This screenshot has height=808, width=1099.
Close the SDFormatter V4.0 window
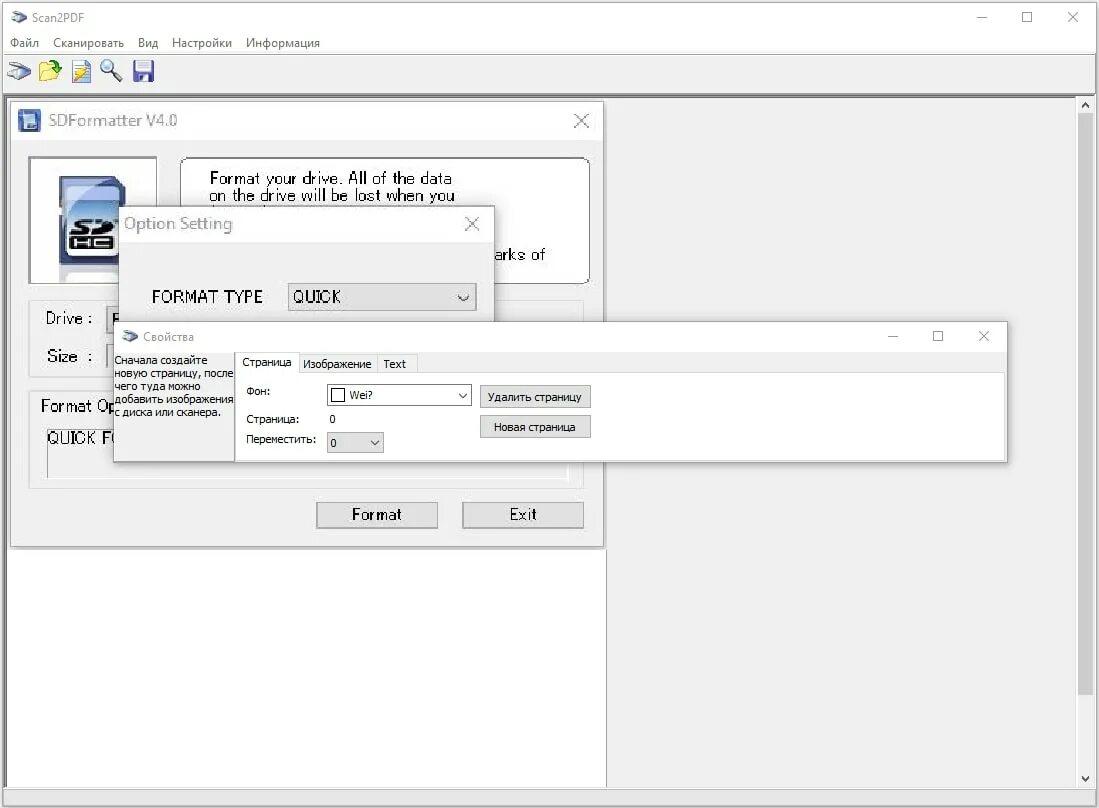[581, 121]
